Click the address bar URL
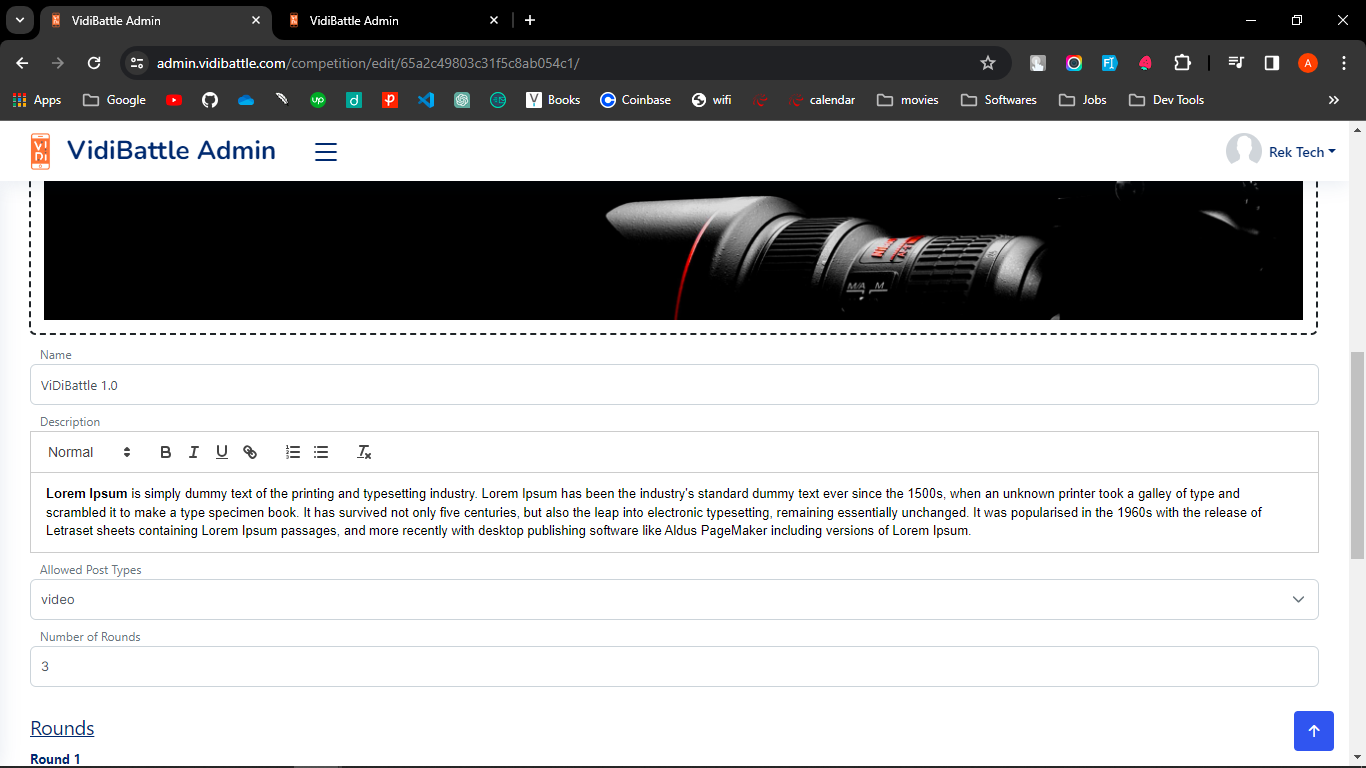This screenshot has height=768, width=1366. click(x=368, y=63)
